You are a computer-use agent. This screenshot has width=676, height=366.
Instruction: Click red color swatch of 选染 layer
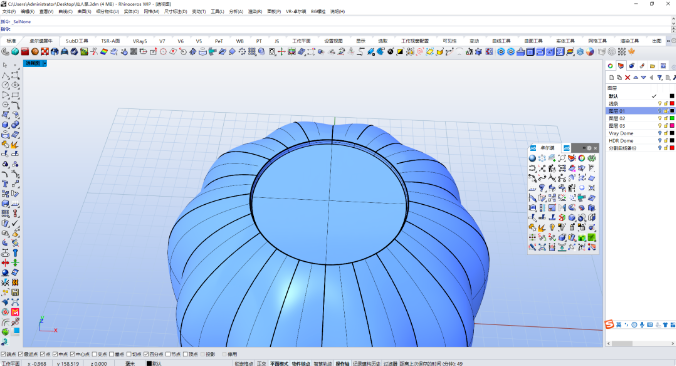coord(672,103)
